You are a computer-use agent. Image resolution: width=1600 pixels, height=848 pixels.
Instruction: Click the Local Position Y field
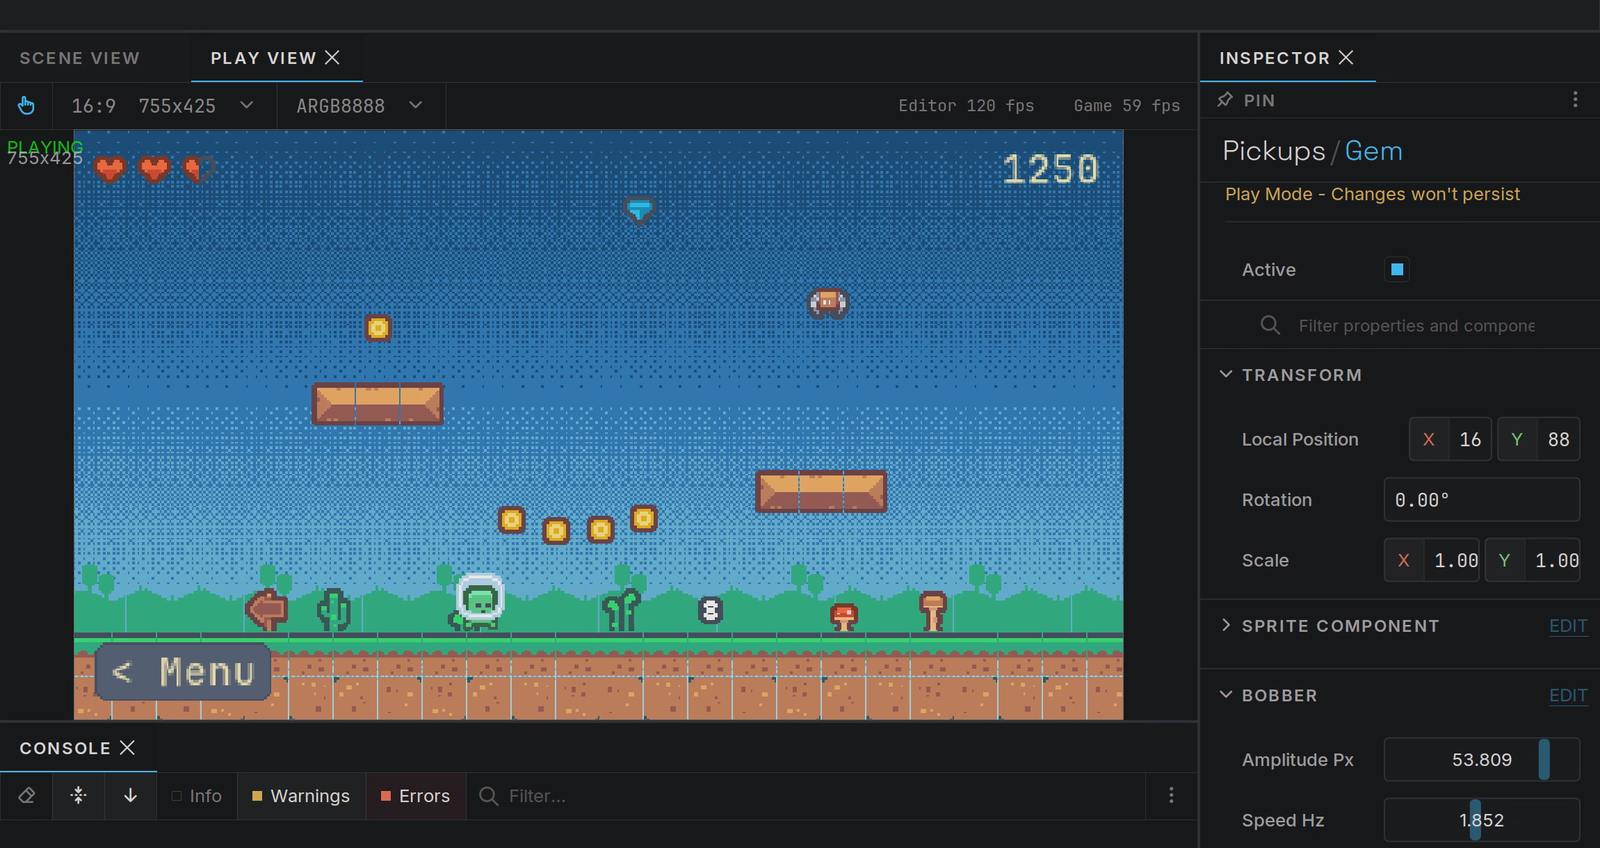click(x=1539, y=439)
